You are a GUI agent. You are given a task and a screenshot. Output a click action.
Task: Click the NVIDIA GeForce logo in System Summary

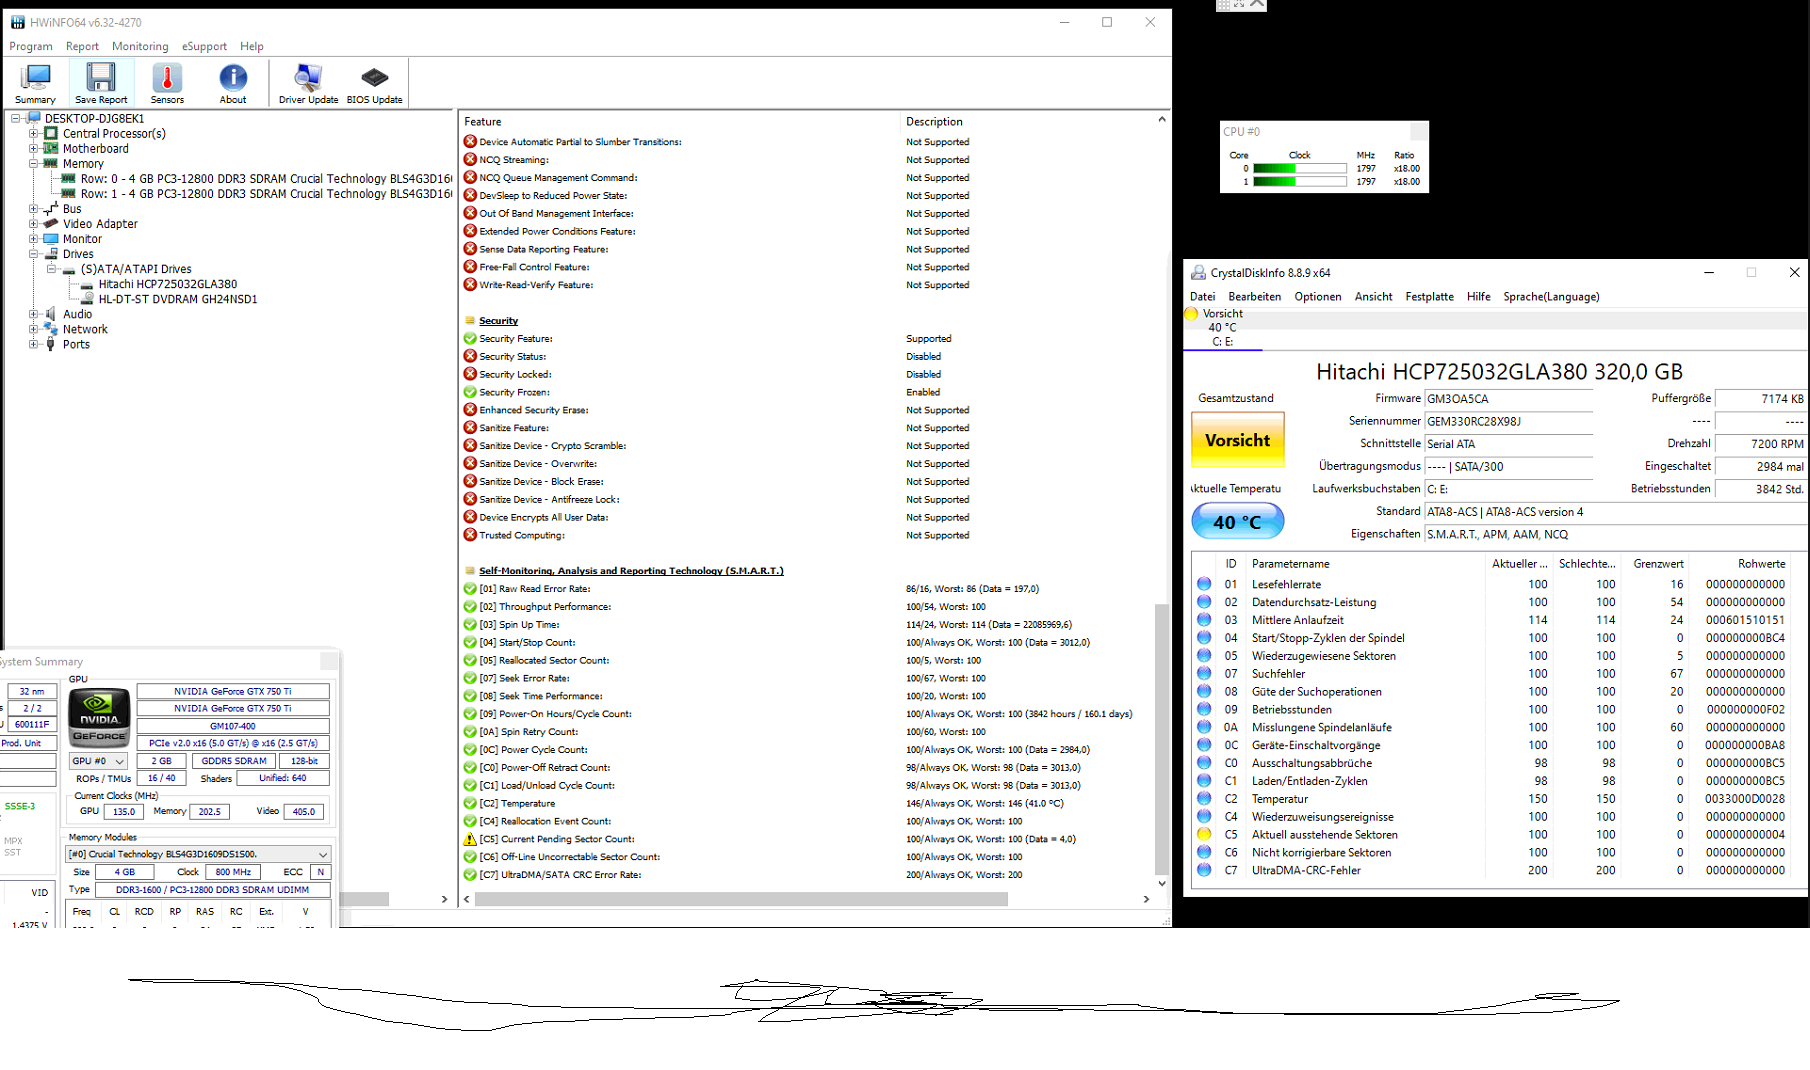99,717
